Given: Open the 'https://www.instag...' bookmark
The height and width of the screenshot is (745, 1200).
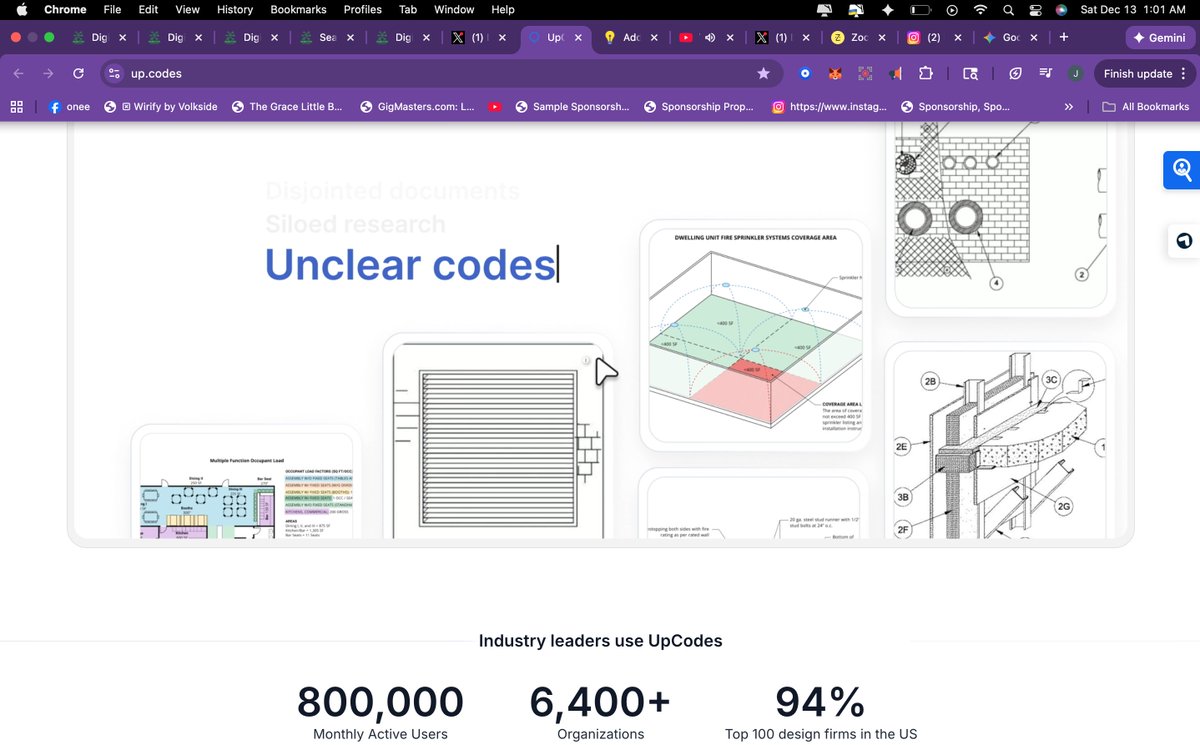Looking at the screenshot, I should click(x=829, y=106).
